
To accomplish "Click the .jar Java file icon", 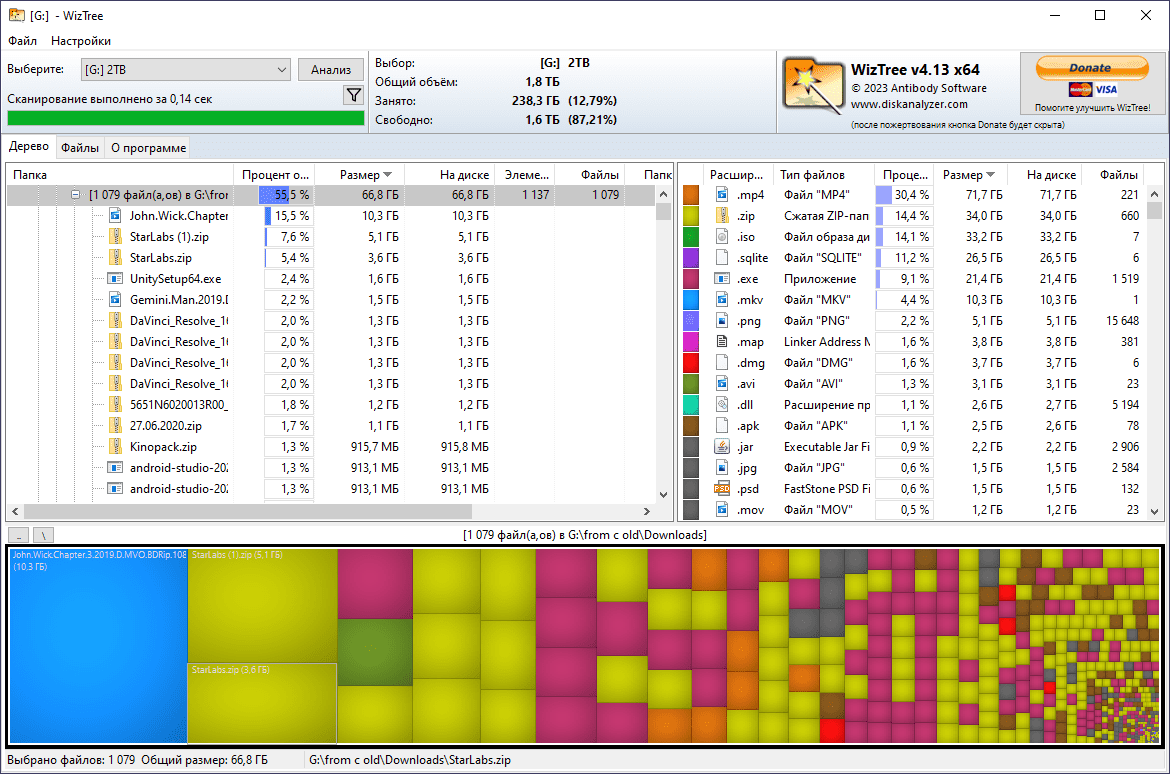I will tap(722, 446).
